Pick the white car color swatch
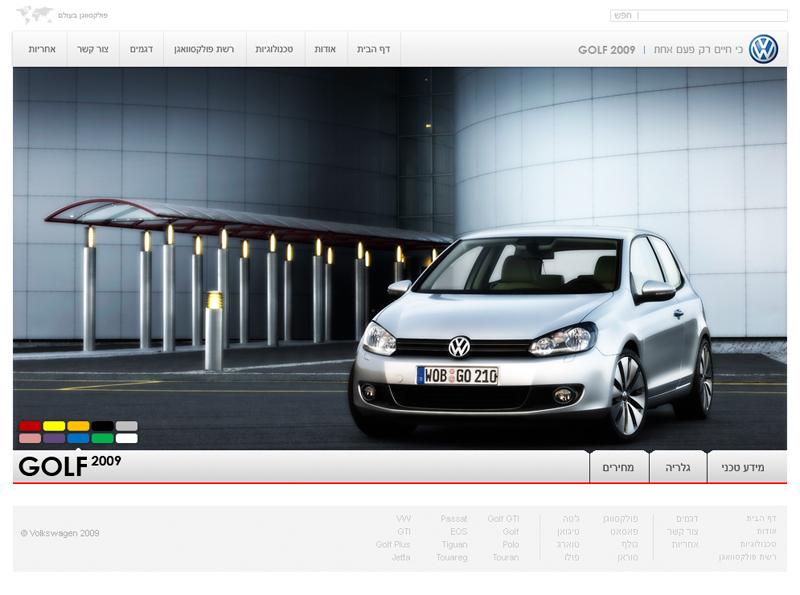 click(x=126, y=438)
